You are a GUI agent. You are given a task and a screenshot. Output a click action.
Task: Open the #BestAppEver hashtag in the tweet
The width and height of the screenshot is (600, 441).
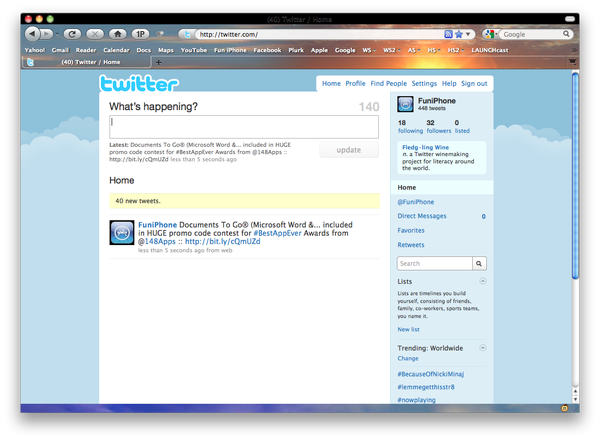point(277,233)
